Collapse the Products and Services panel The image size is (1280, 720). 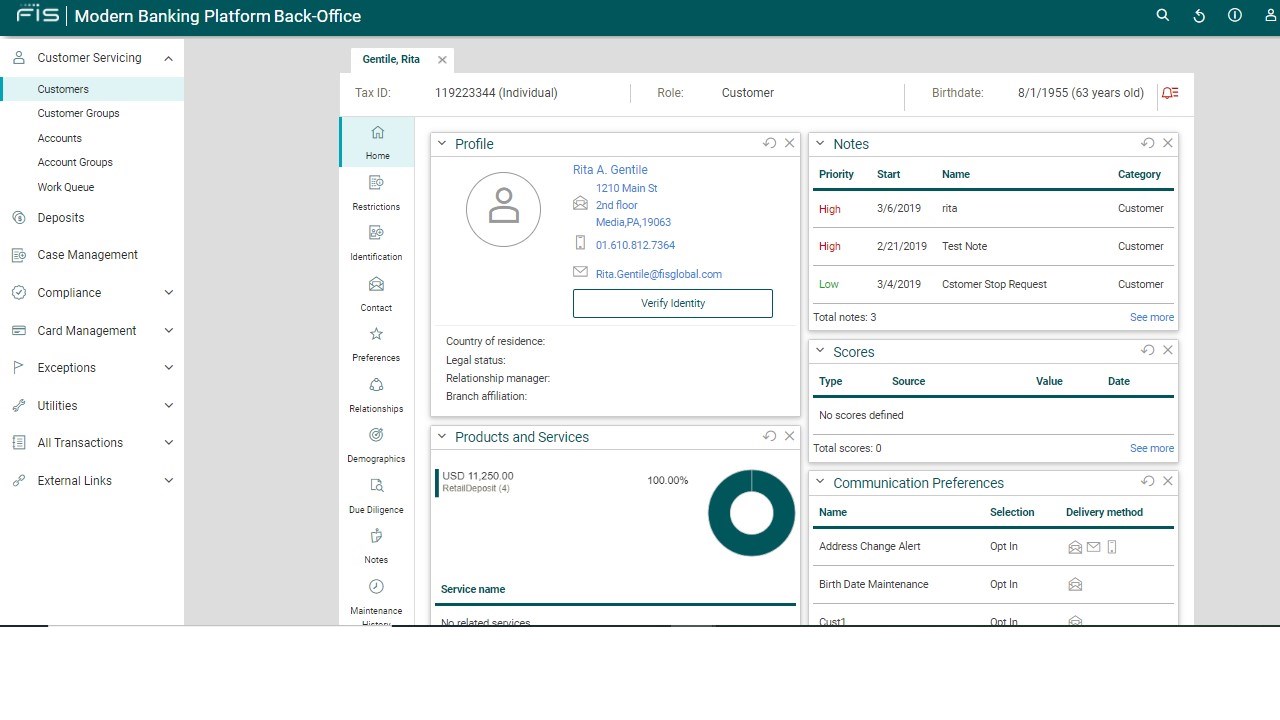(x=442, y=437)
